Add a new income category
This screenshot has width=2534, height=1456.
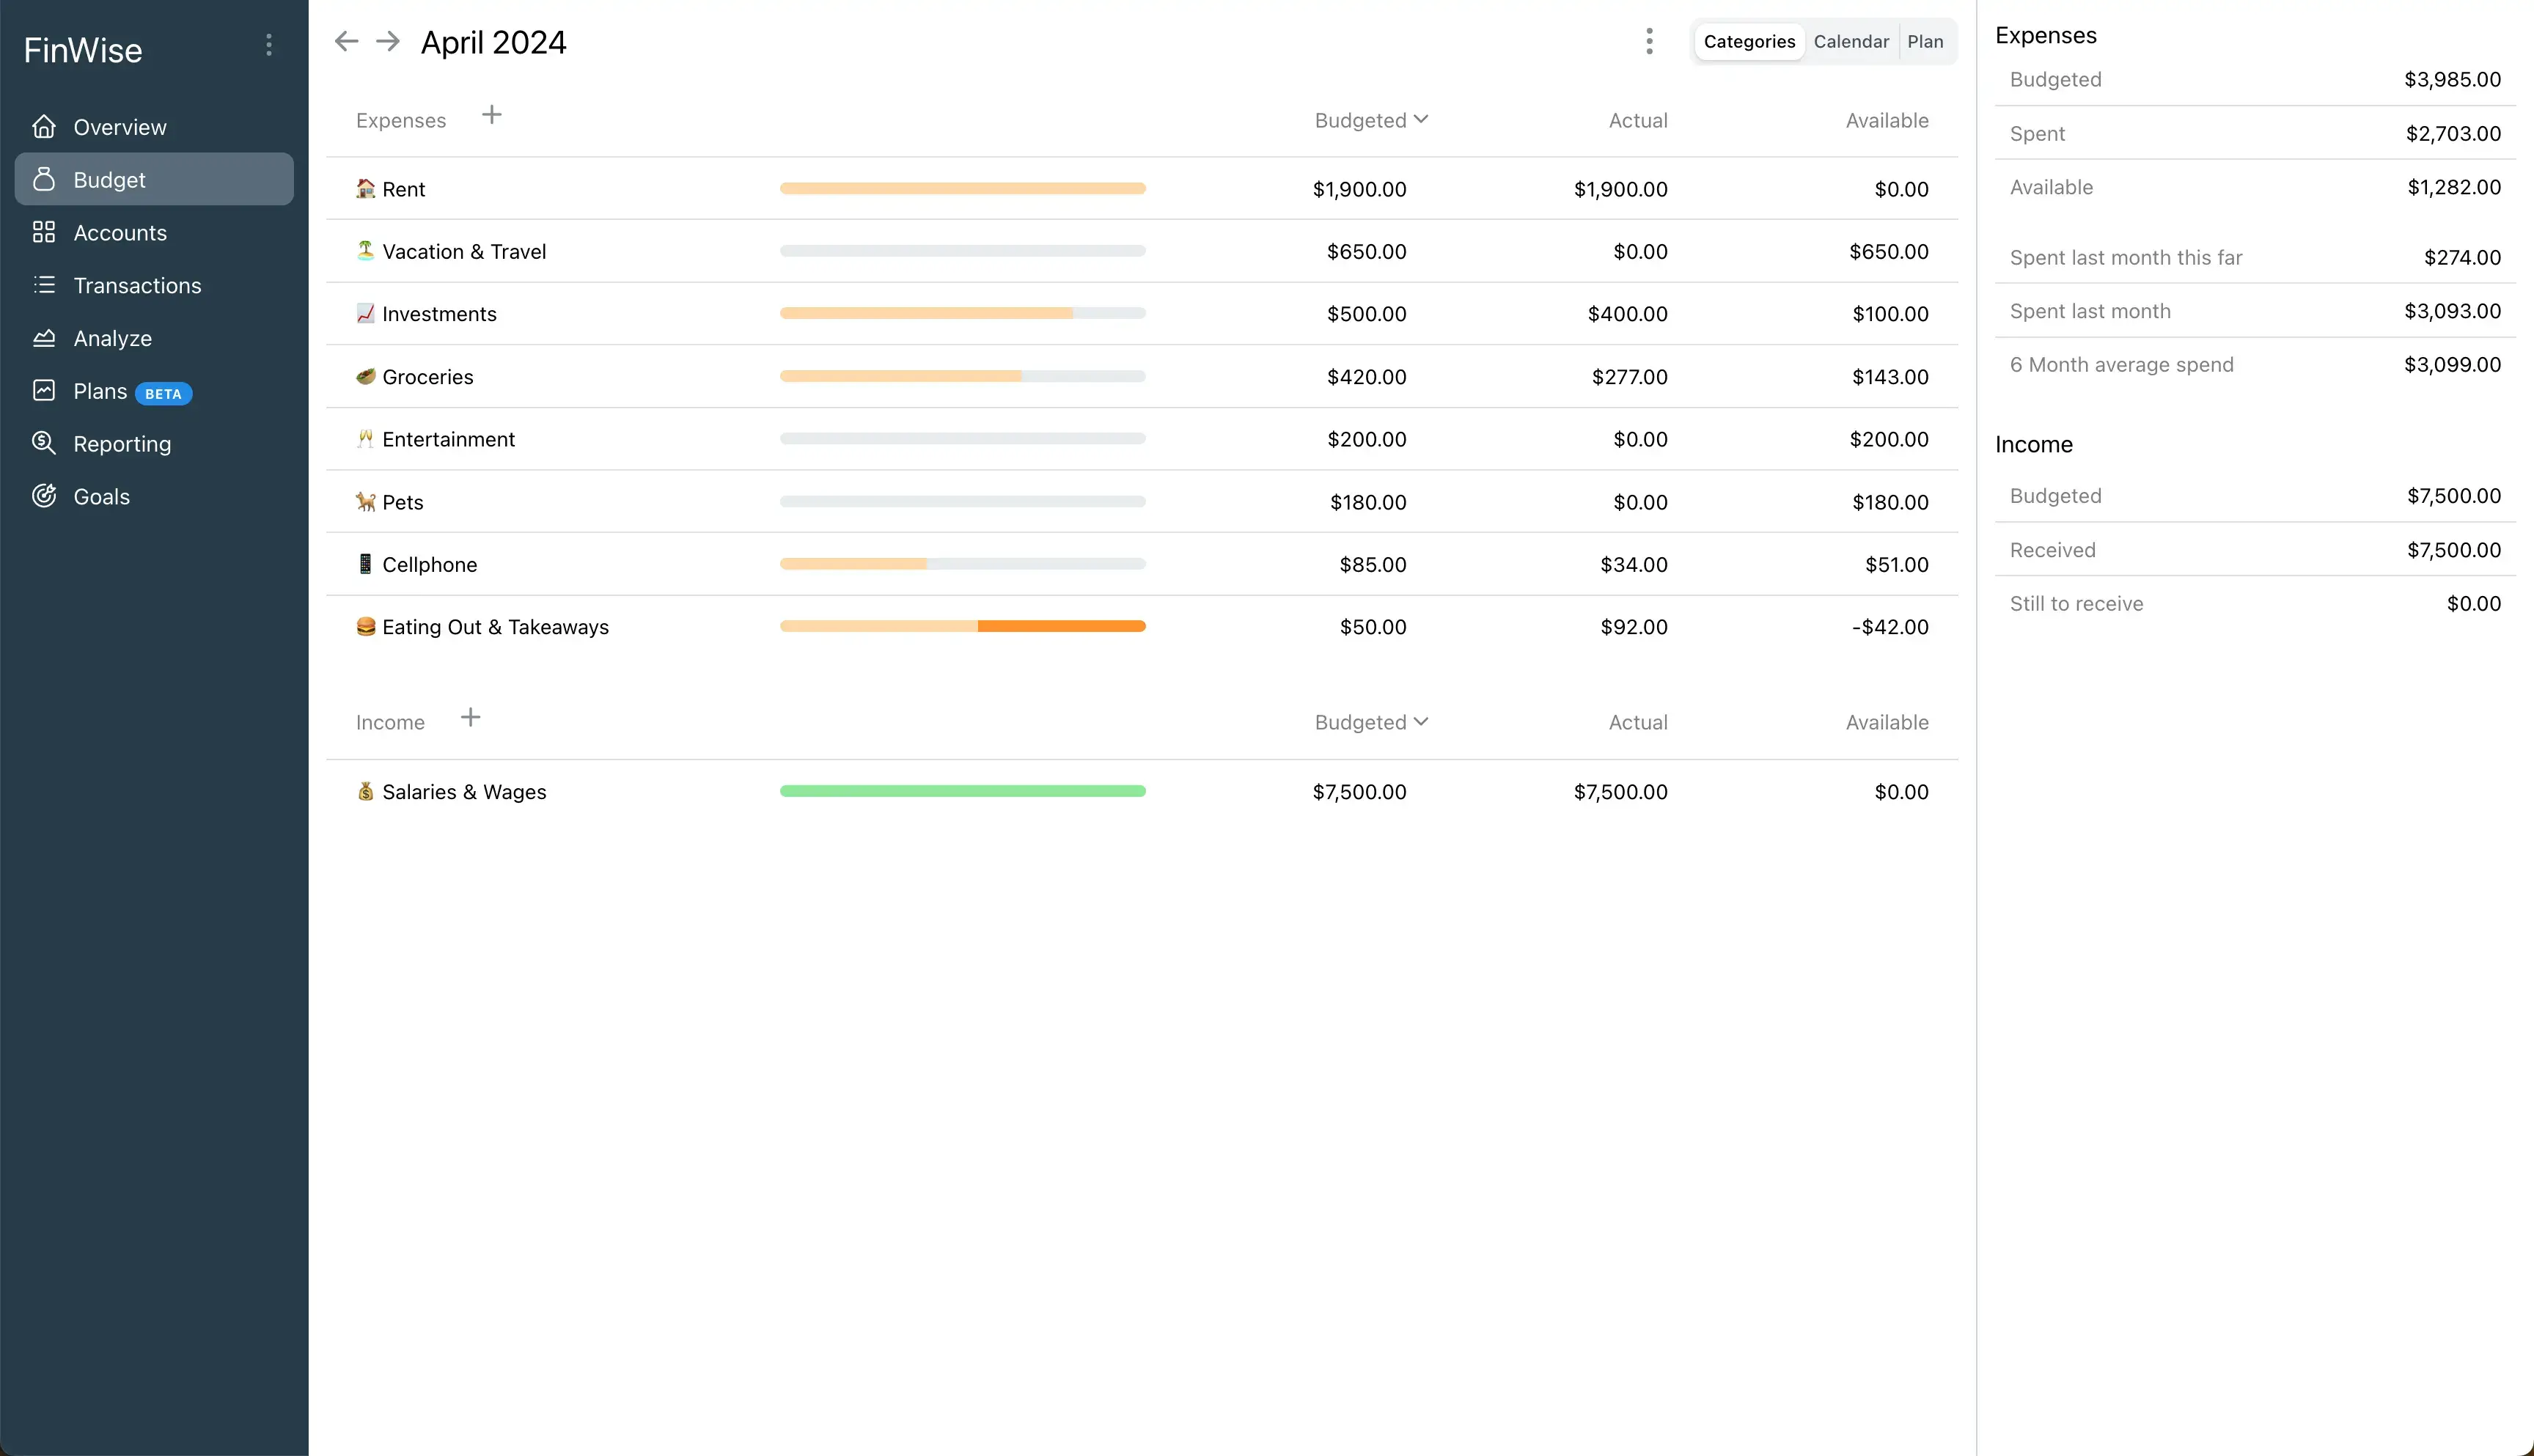click(x=470, y=716)
